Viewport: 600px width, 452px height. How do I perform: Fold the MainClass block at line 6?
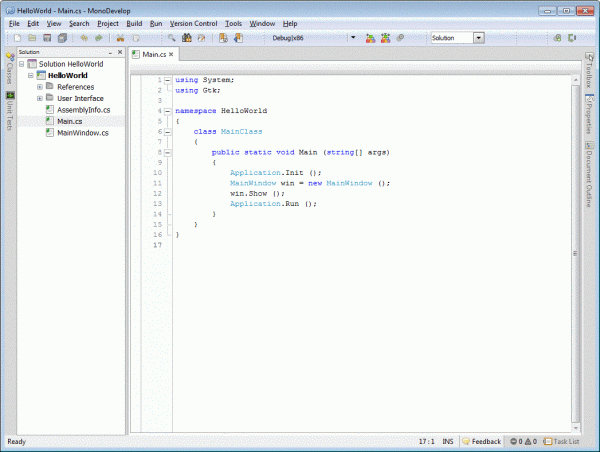[168, 132]
